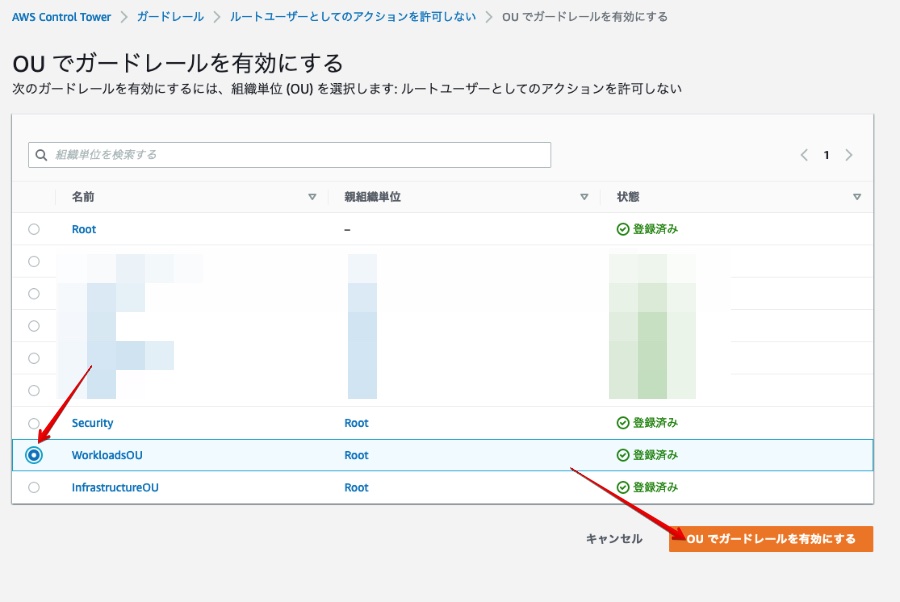The width and height of the screenshot is (900, 602).
Task: Go to the ガードレール breadcrumb link
Action: click(170, 17)
